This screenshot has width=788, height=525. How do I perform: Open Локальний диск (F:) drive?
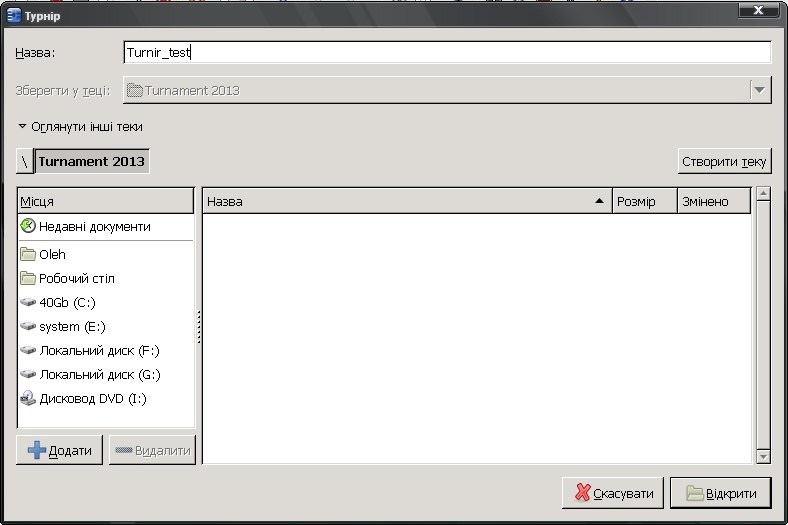[x=99, y=351]
